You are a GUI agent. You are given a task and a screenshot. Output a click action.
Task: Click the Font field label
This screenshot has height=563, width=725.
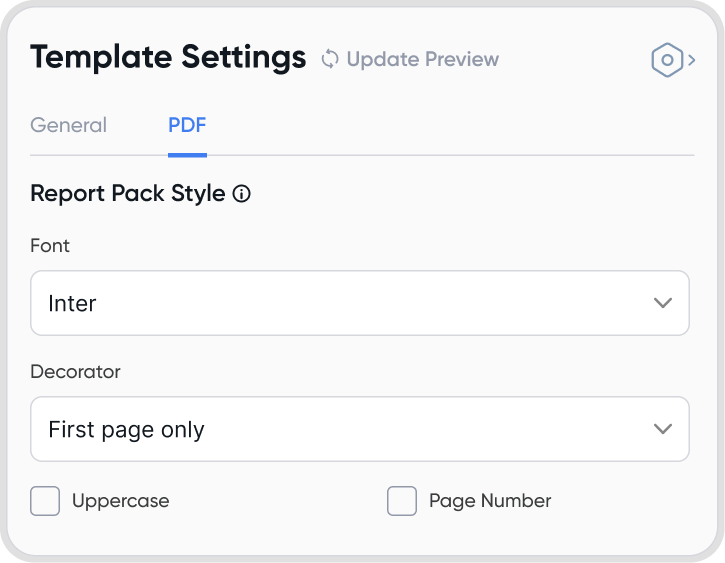[x=50, y=245]
